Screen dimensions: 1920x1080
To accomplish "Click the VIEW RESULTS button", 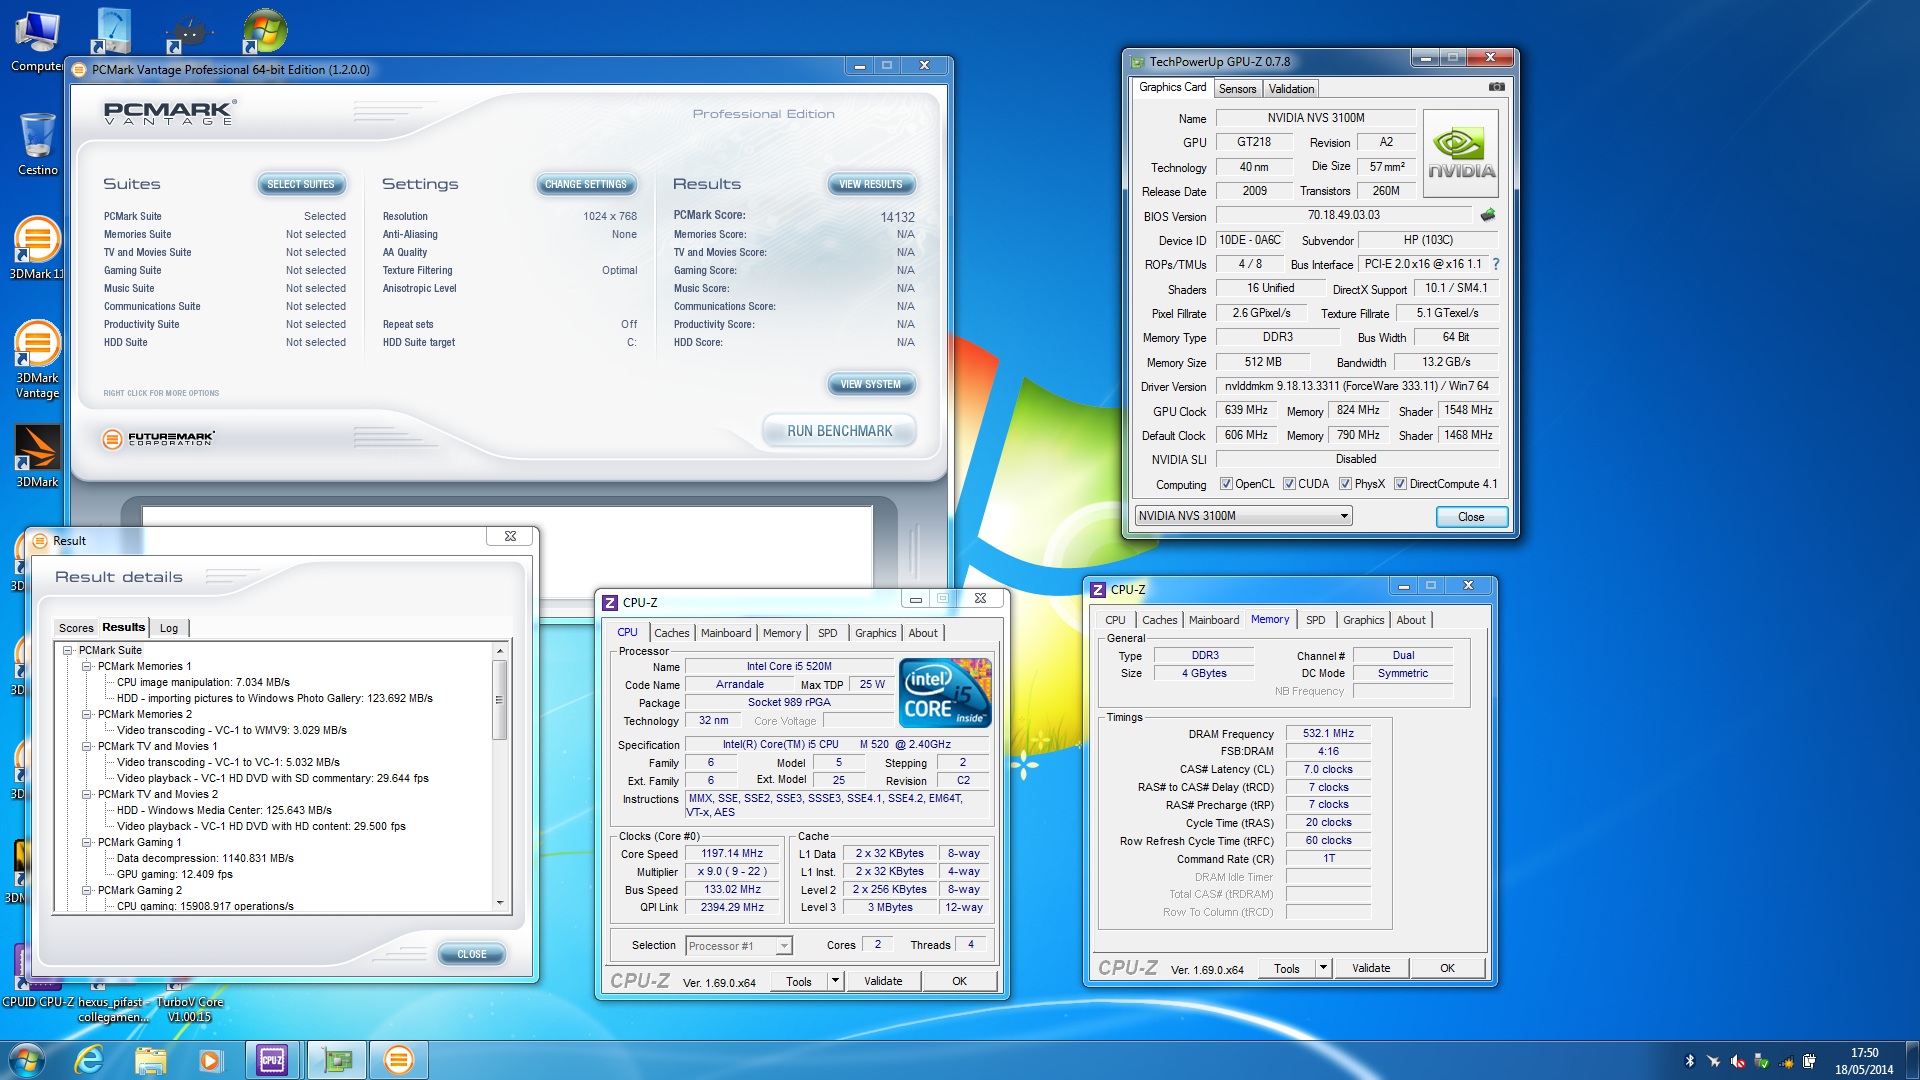I will 870,184.
